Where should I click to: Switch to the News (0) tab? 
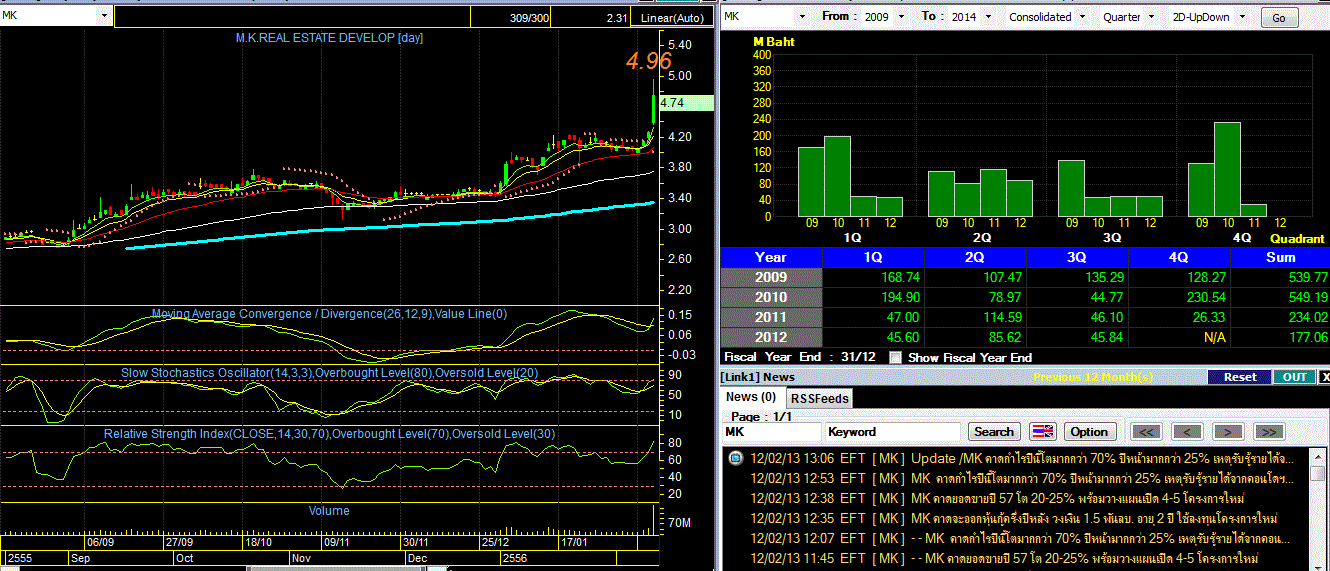(750, 397)
